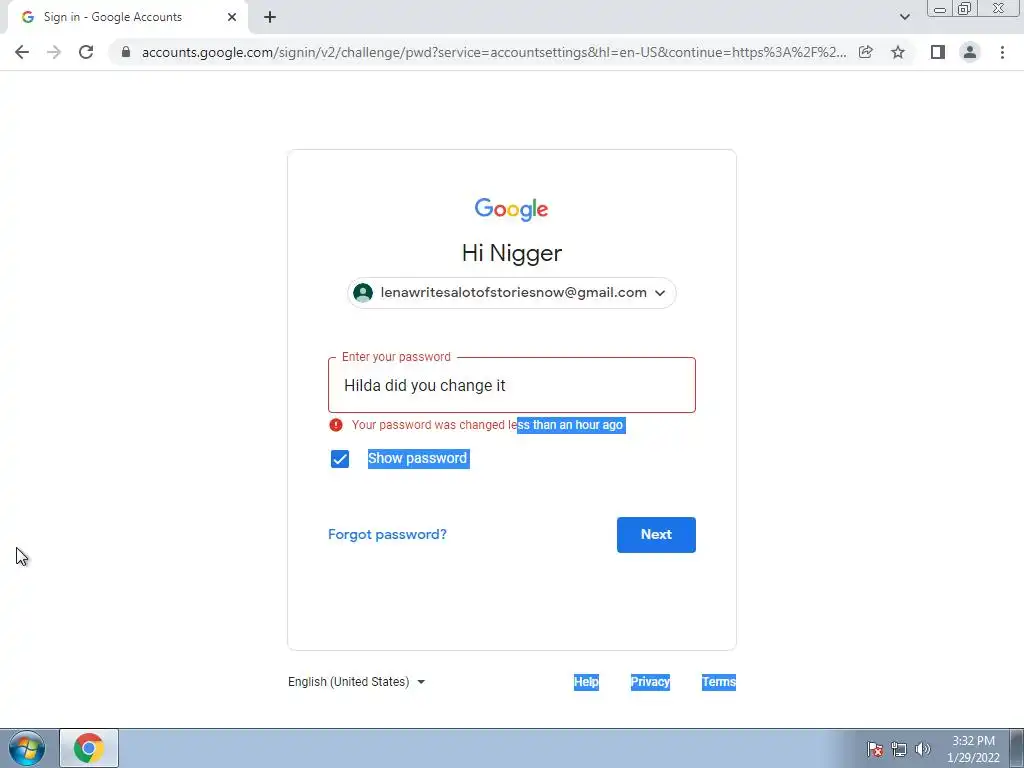
Task: Go back using the browser back arrow
Action: (22, 52)
